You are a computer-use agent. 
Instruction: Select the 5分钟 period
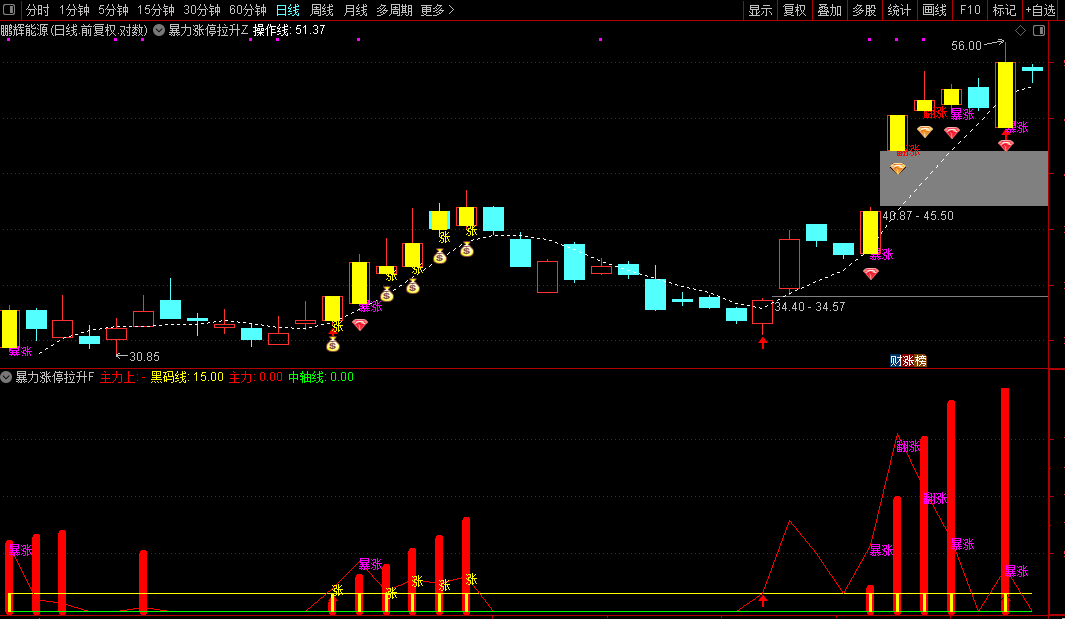[x=113, y=10]
